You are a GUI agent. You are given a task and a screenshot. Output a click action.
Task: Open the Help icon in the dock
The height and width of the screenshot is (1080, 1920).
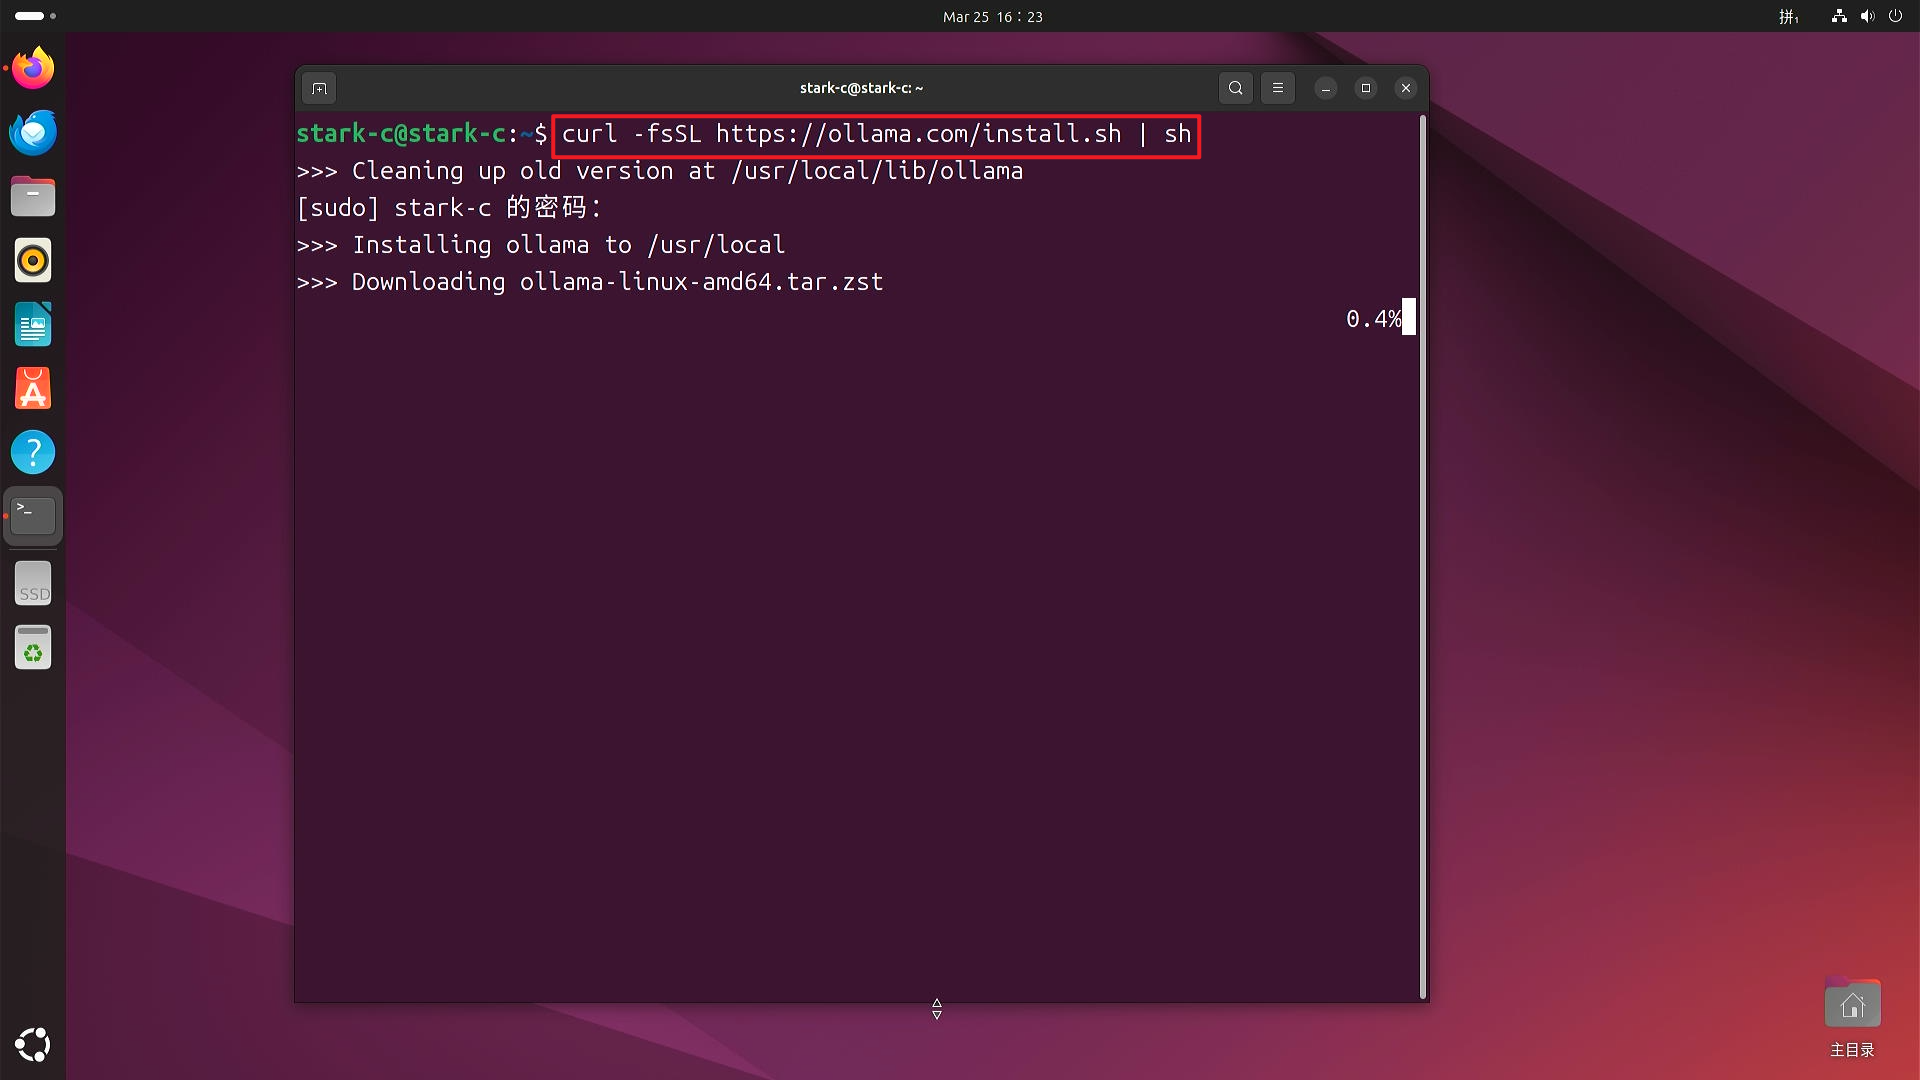pos(33,453)
